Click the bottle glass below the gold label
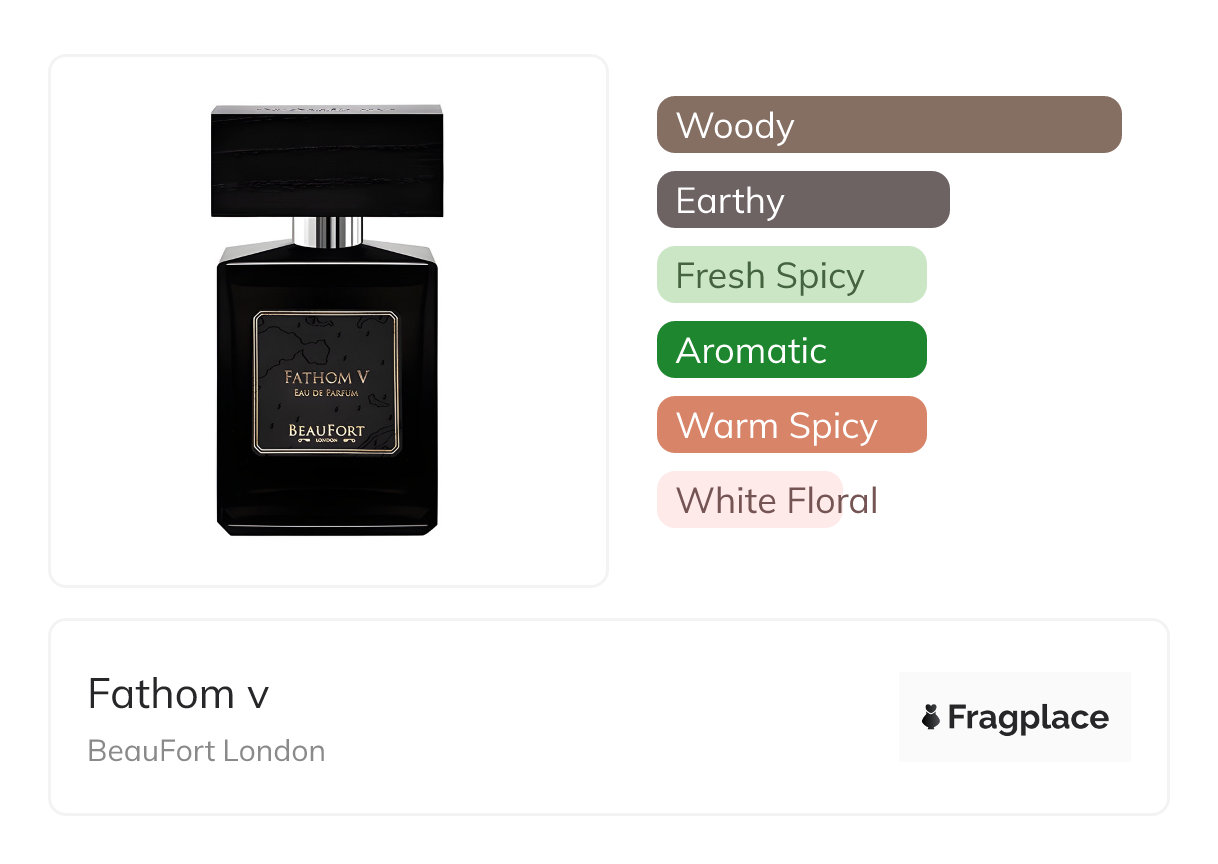1218x864 pixels. [x=327, y=493]
